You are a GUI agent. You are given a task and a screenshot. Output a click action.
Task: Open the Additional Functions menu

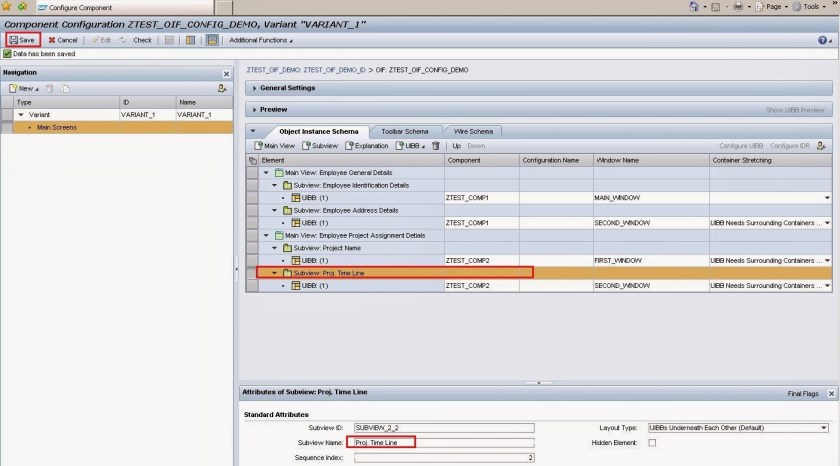[x=261, y=40]
